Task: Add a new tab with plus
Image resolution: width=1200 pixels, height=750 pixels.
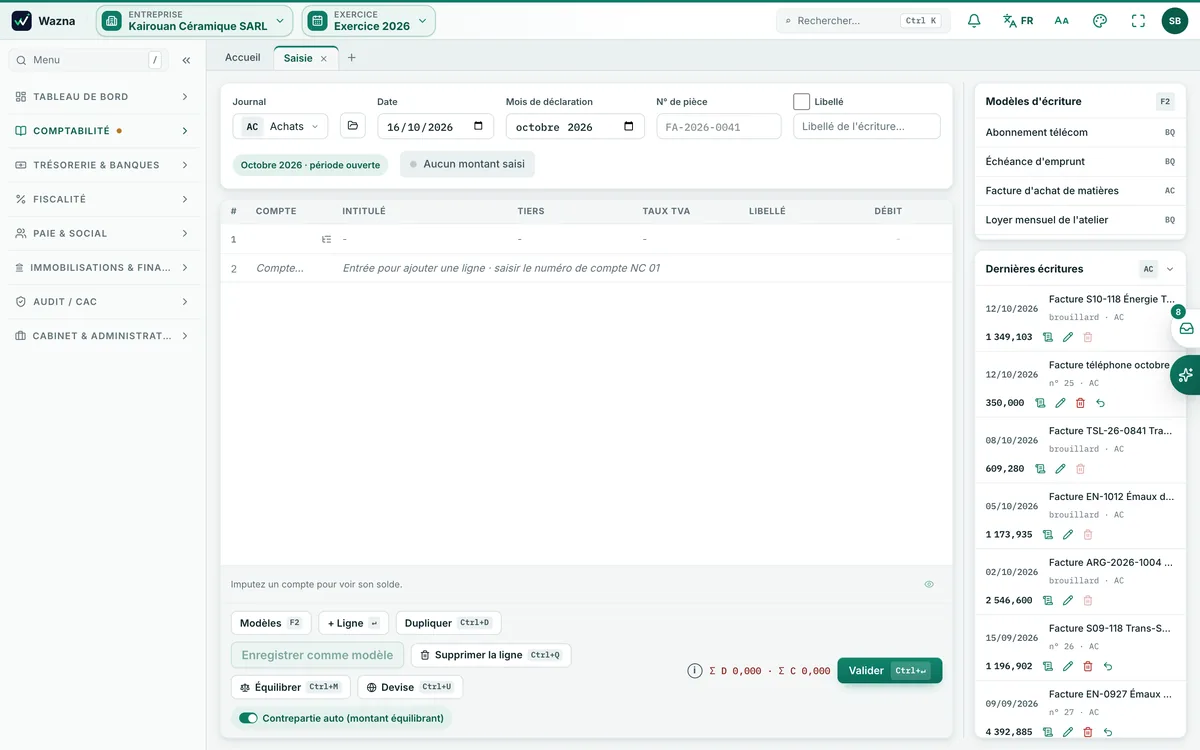Action: pyautogui.click(x=351, y=58)
